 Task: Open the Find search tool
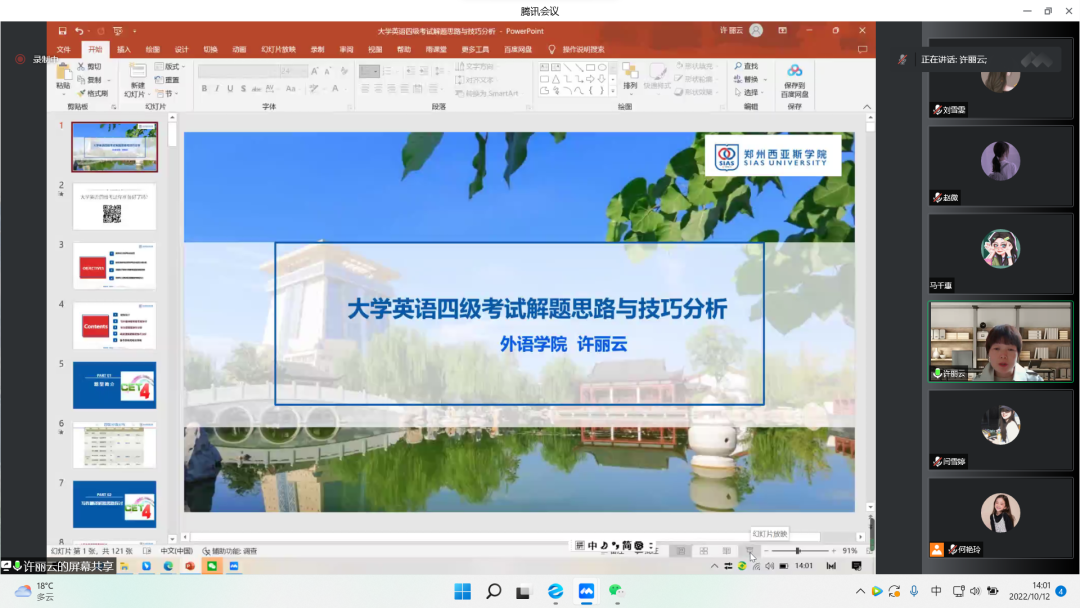747,66
